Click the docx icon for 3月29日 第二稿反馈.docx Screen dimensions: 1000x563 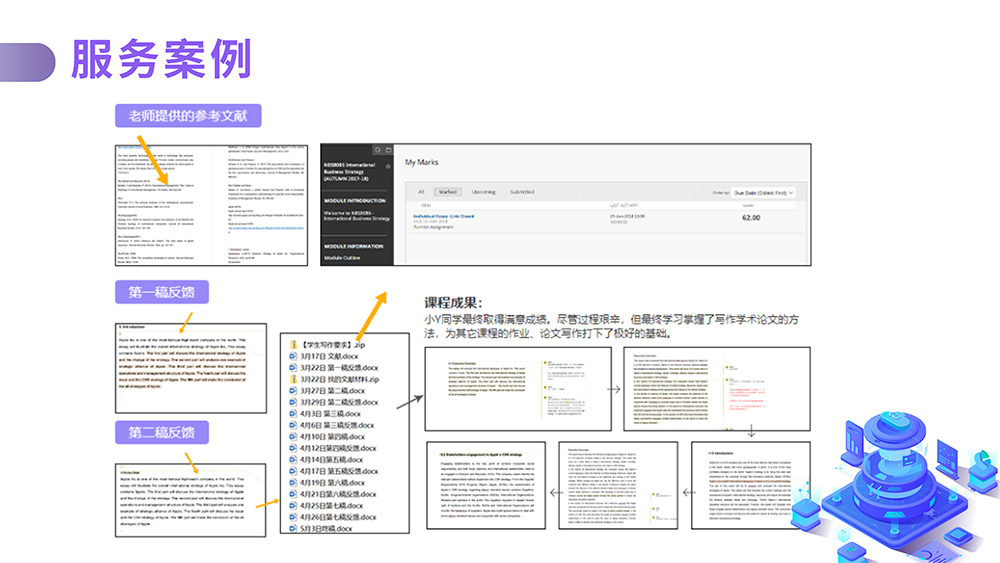click(293, 402)
